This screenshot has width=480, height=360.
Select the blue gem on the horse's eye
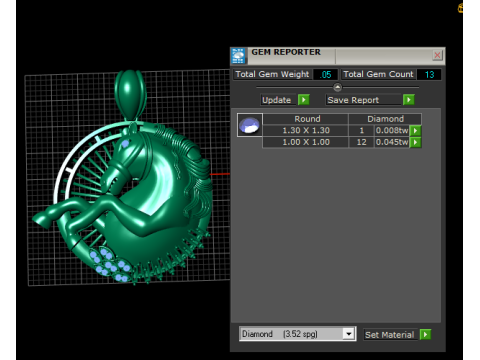click(x=125, y=144)
